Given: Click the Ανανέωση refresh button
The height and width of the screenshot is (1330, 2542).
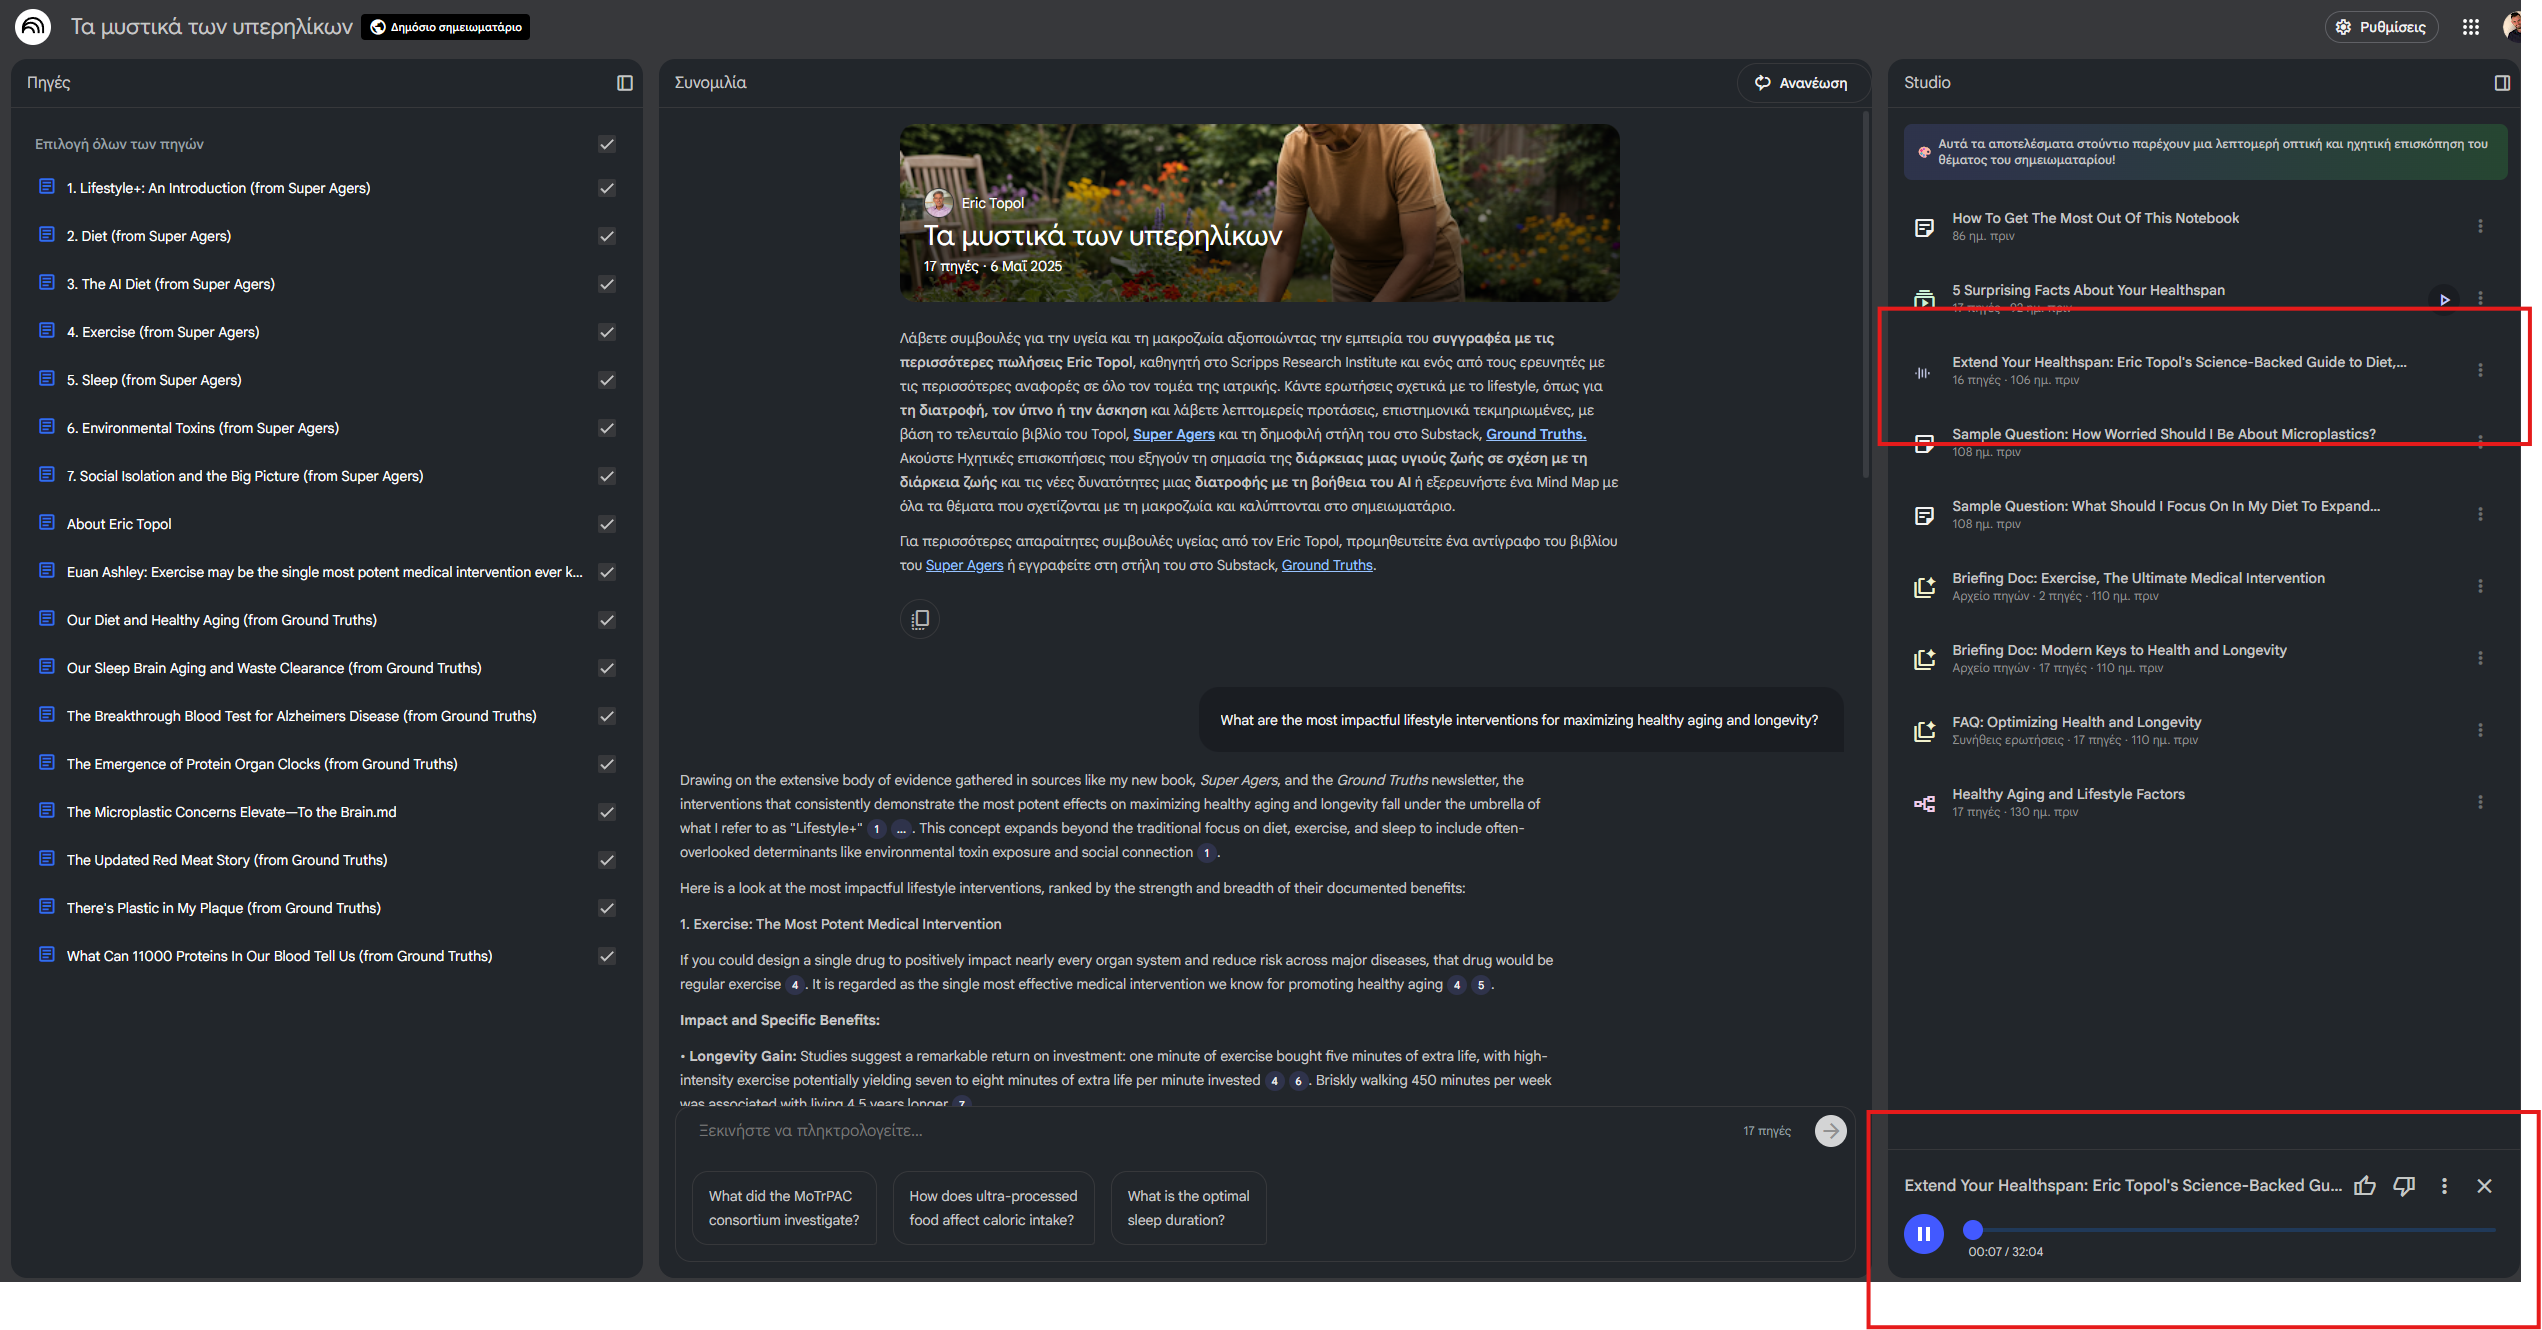Looking at the screenshot, I should point(1801,83).
